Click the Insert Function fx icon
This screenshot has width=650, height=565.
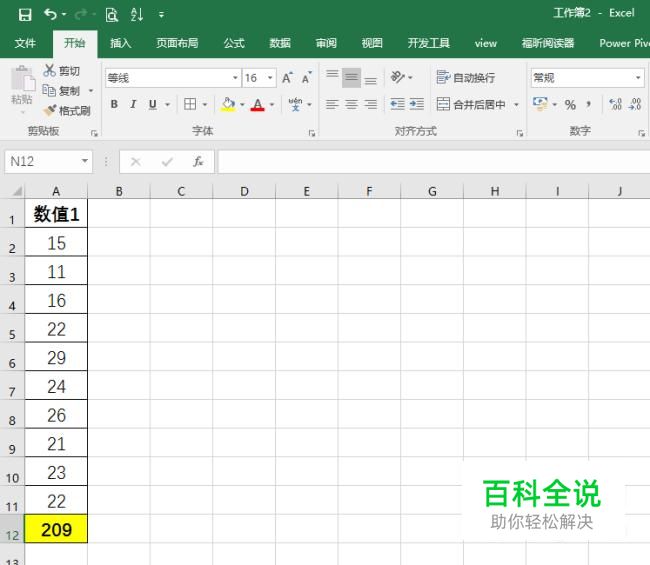pos(198,161)
